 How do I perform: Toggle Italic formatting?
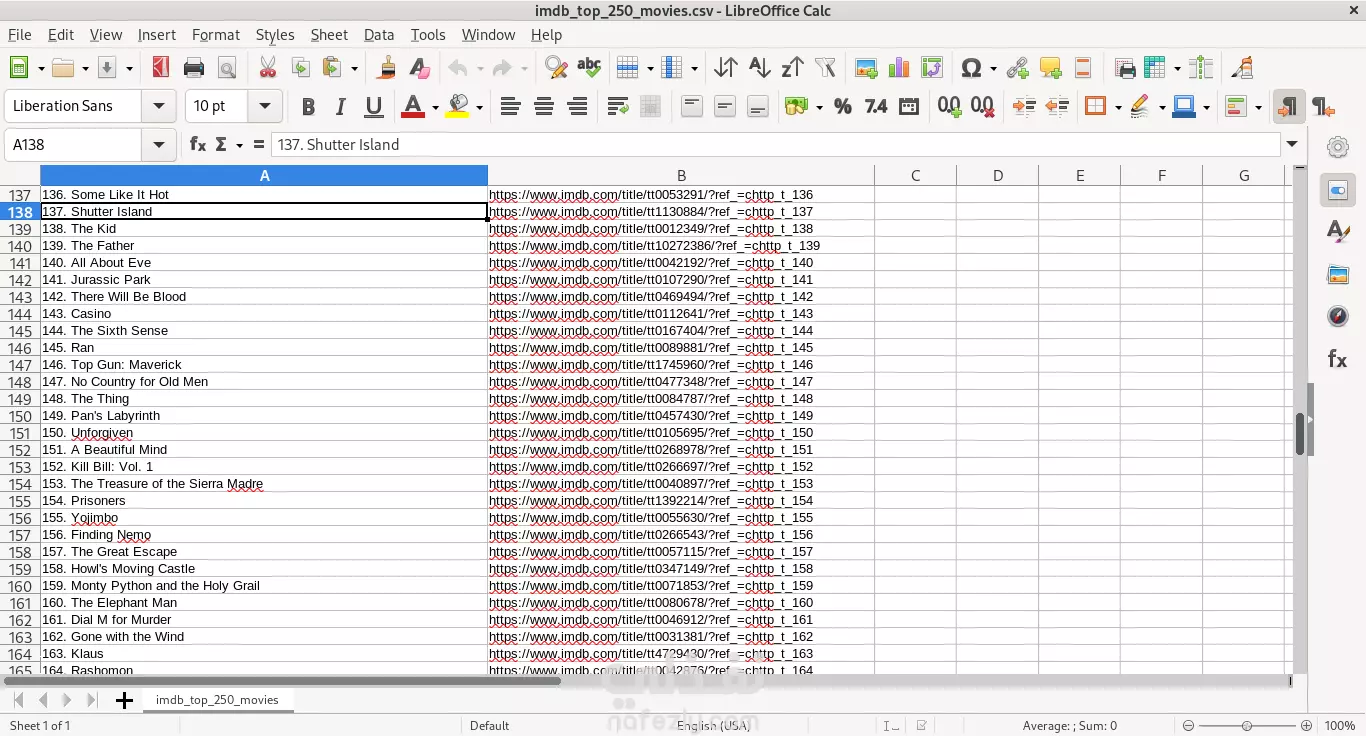[x=341, y=106]
